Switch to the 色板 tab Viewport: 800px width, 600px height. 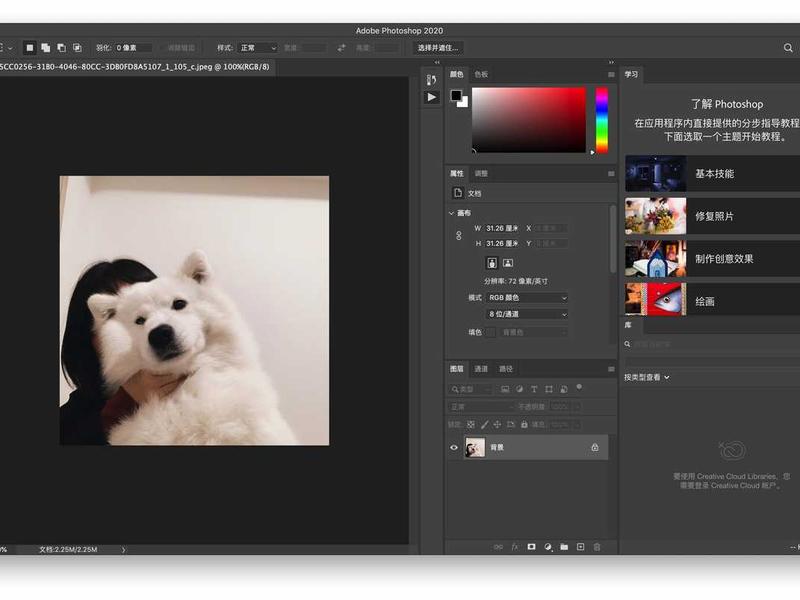tap(481, 74)
